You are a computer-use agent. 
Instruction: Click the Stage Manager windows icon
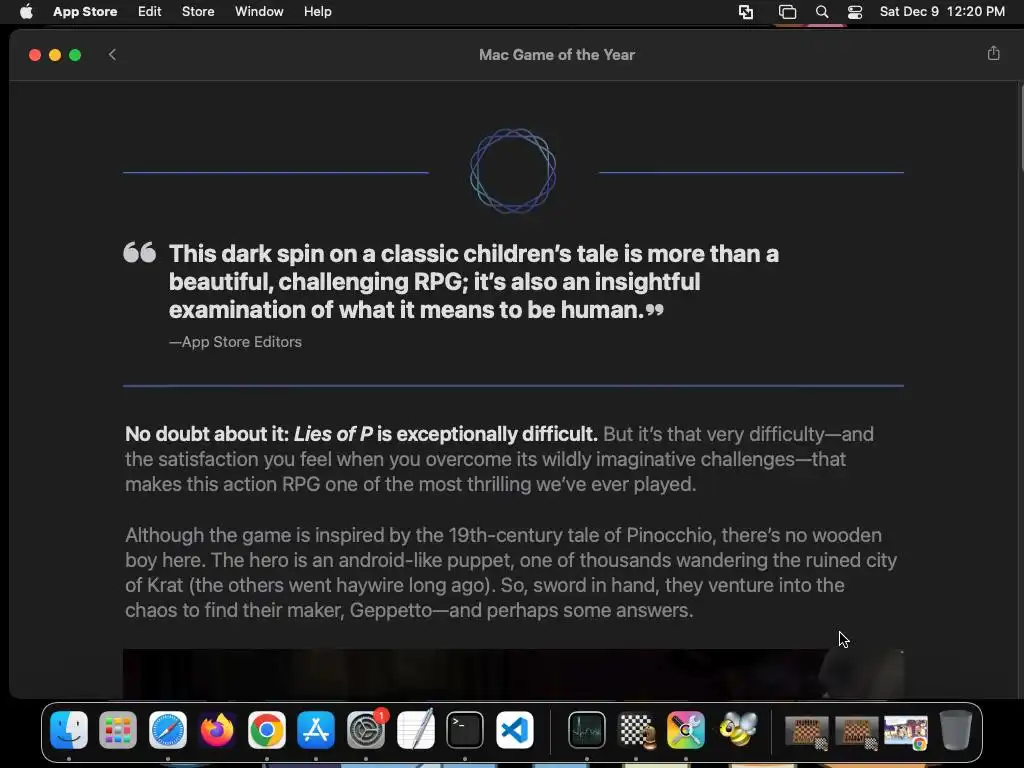click(x=787, y=12)
